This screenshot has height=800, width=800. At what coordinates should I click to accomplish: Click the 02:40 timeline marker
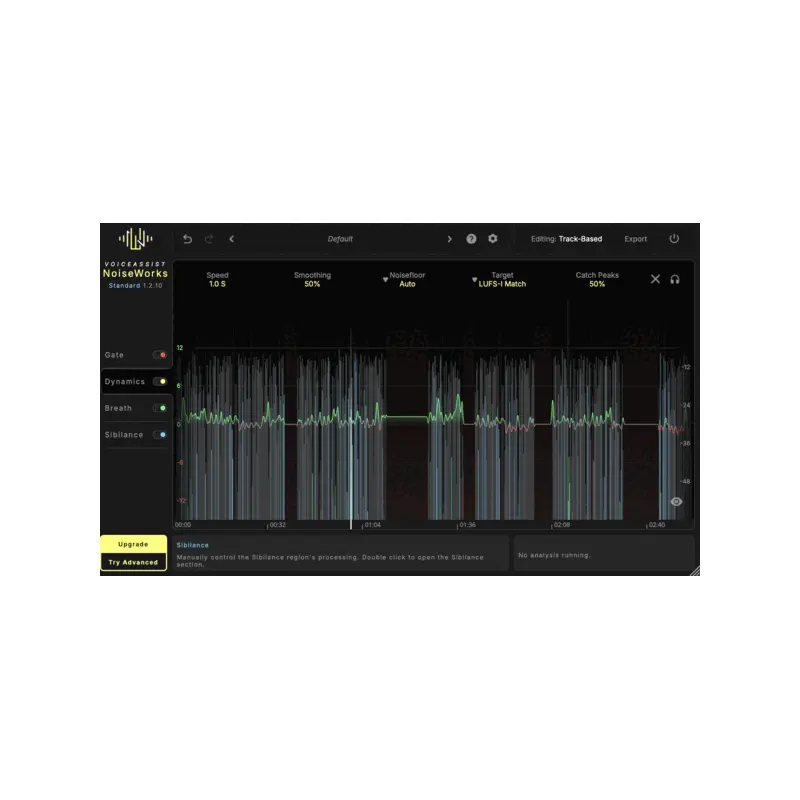point(657,524)
